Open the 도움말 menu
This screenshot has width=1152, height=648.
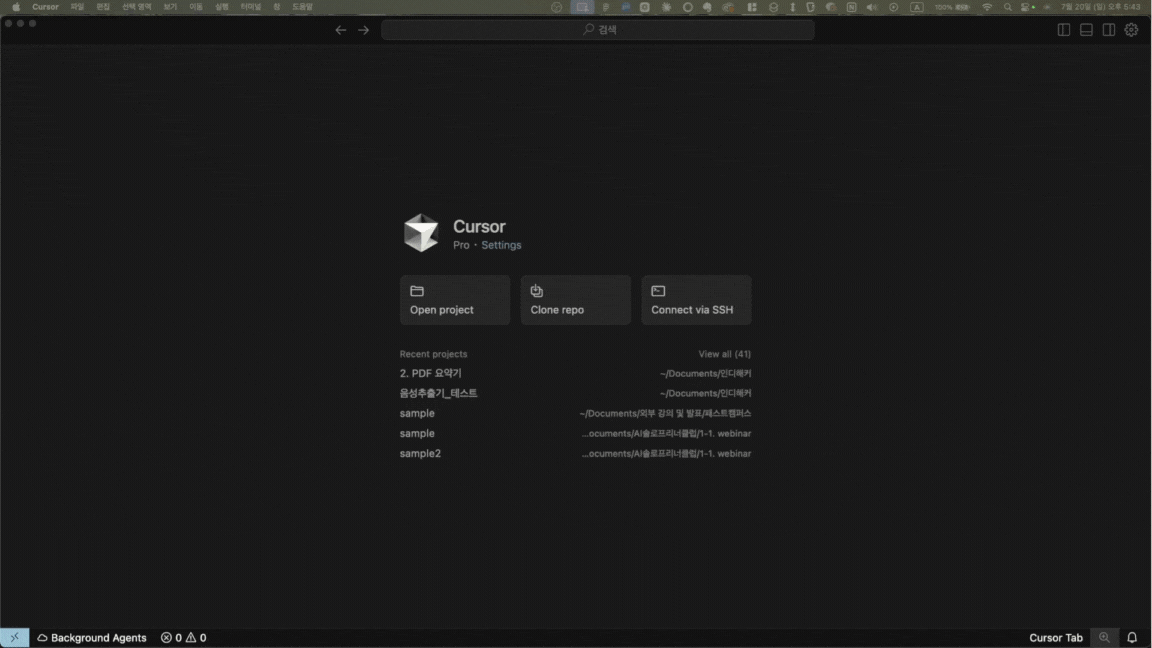click(303, 7)
